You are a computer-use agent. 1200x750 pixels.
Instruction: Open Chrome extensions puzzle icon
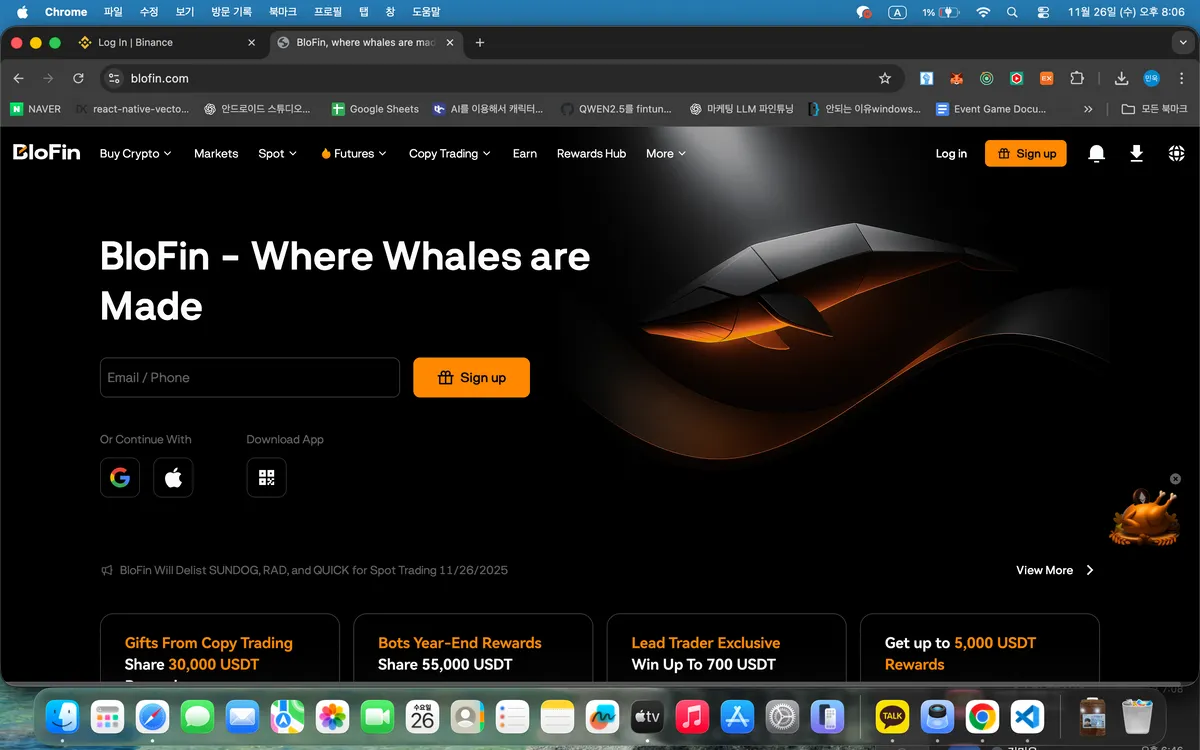tap(1077, 78)
